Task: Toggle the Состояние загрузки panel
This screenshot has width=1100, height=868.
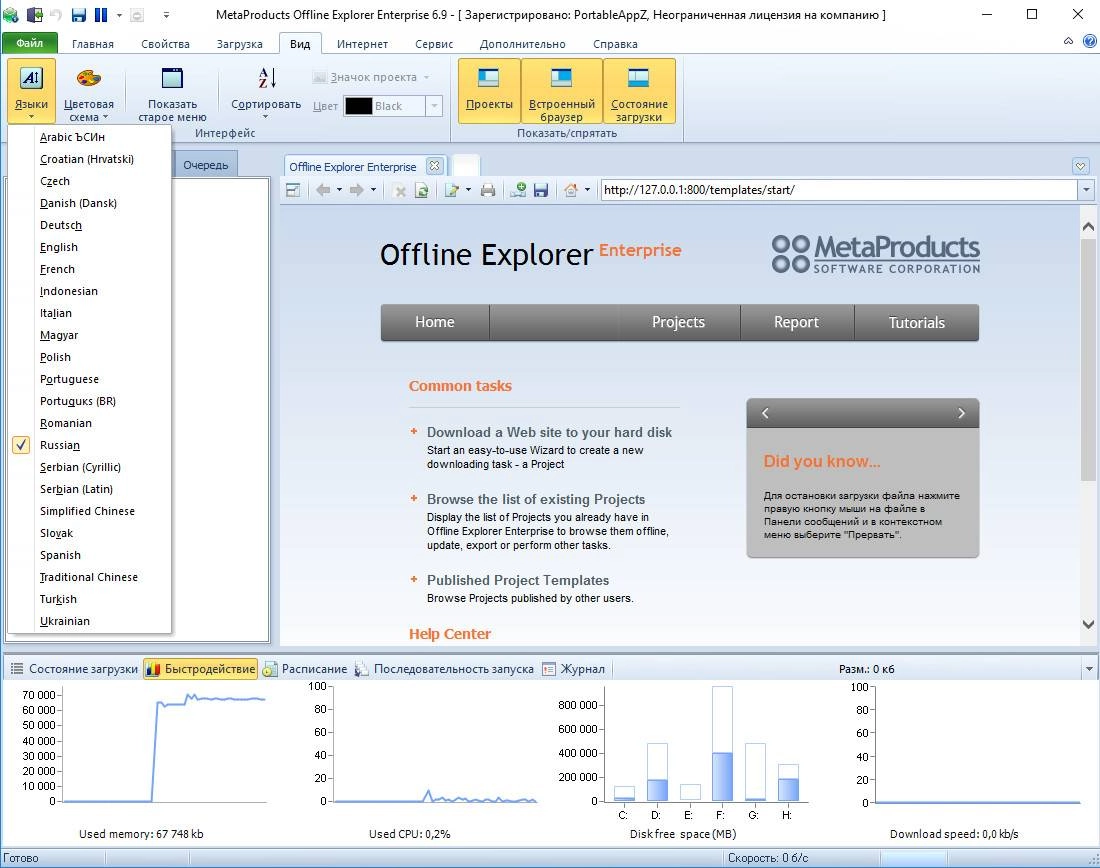Action: pyautogui.click(x=638, y=91)
